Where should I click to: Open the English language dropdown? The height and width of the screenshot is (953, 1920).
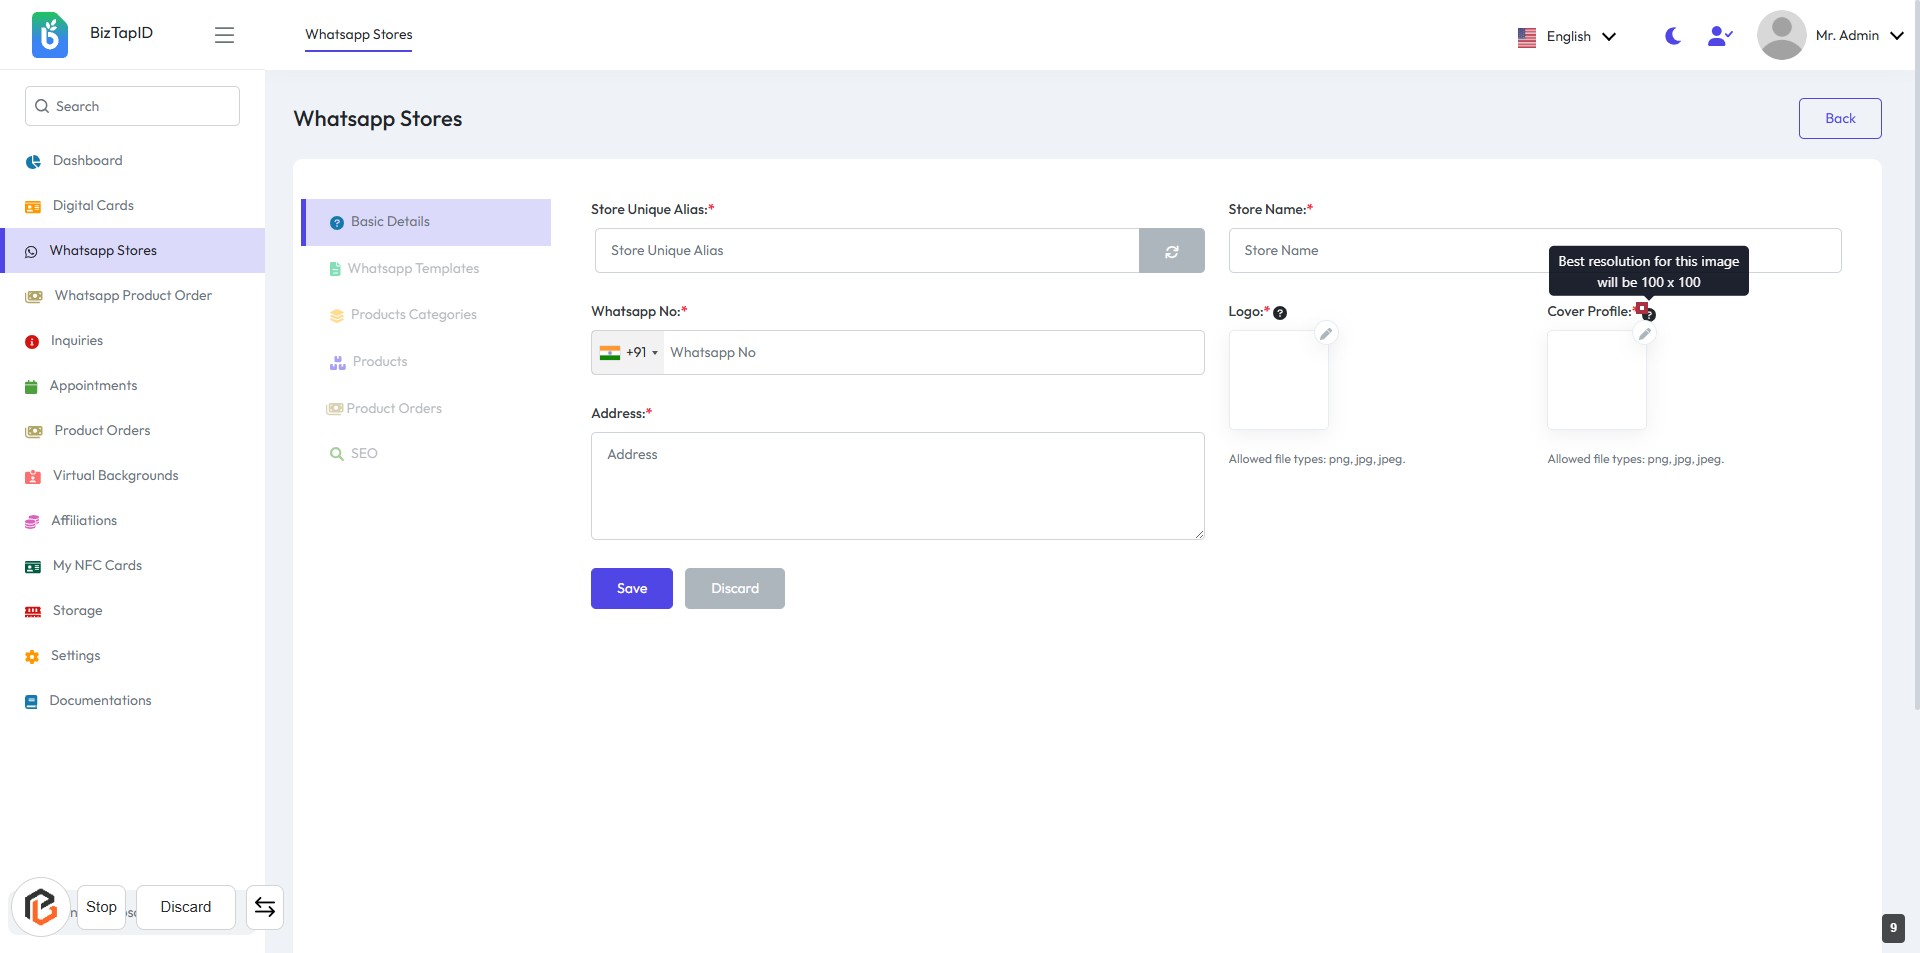point(1566,36)
